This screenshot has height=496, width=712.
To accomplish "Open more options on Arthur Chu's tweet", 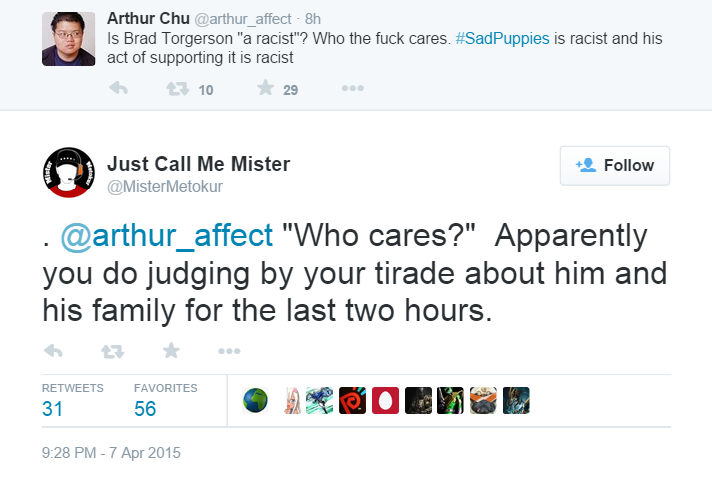I will pyautogui.click(x=353, y=88).
